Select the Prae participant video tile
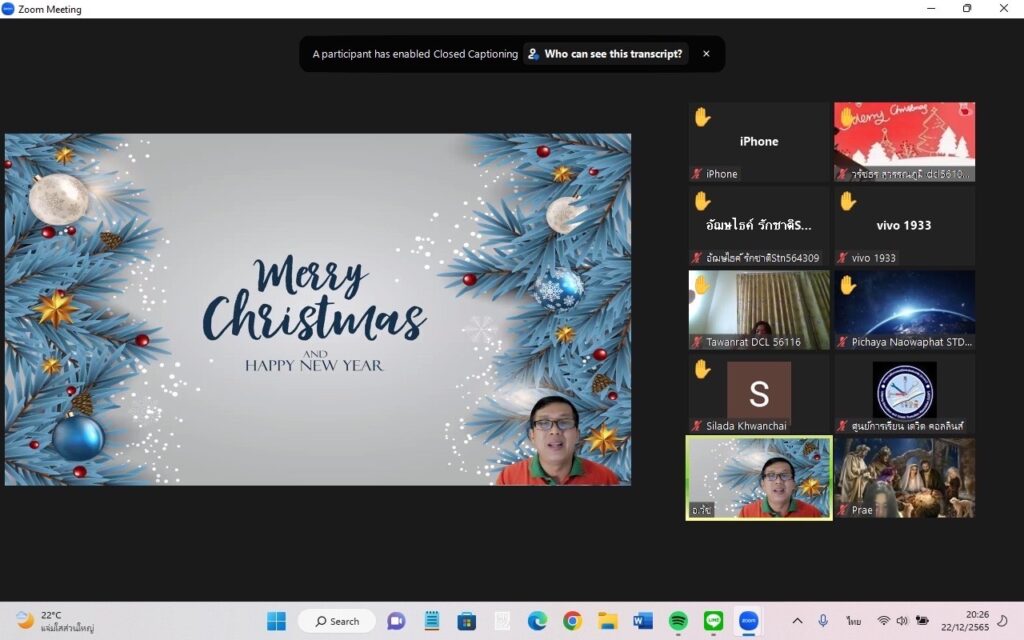The image size is (1024, 640). [904, 478]
